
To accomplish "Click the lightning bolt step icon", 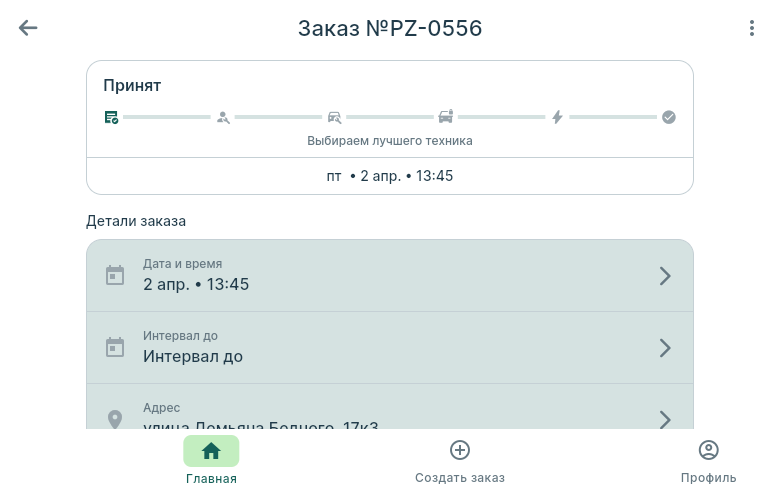I will pyautogui.click(x=558, y=117).
